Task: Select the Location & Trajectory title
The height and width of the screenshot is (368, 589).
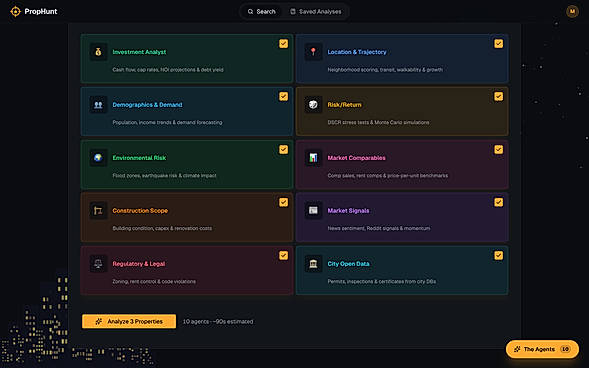Action: tap(357, 52)
